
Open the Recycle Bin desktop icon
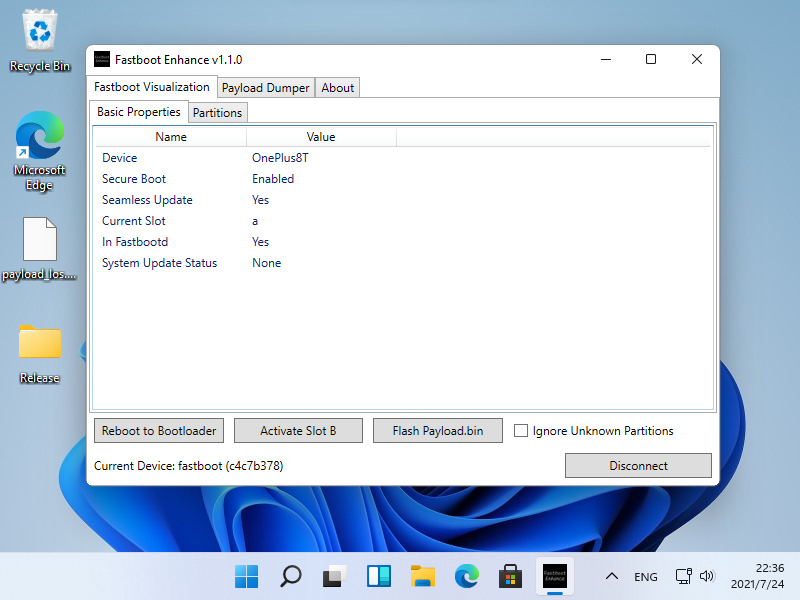[40, 41]
